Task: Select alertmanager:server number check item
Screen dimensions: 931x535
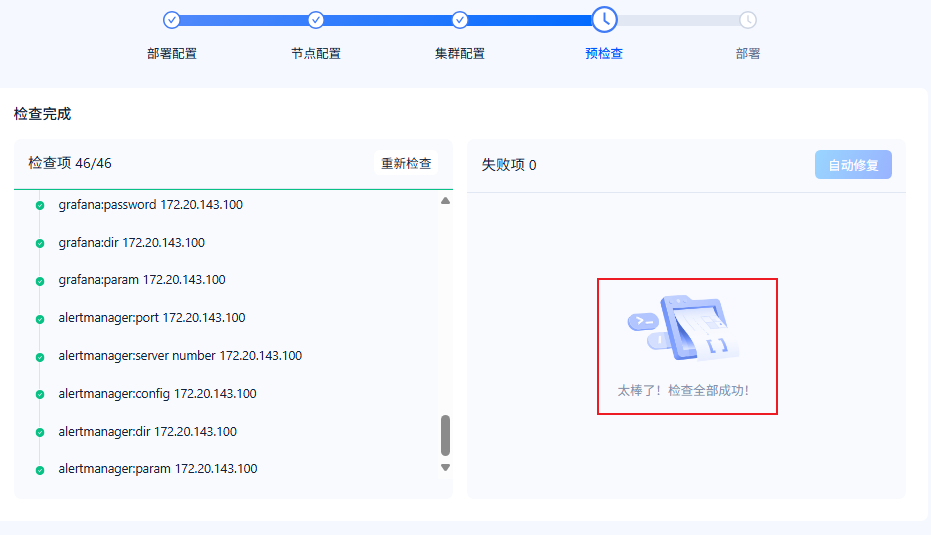Action: click(x=180, y=356)
